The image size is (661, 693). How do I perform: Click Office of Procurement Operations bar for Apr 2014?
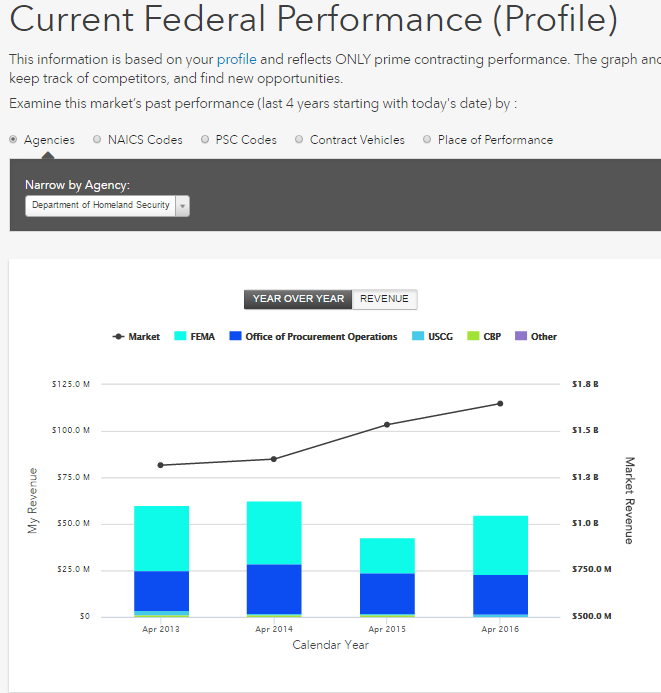point(274,589)
